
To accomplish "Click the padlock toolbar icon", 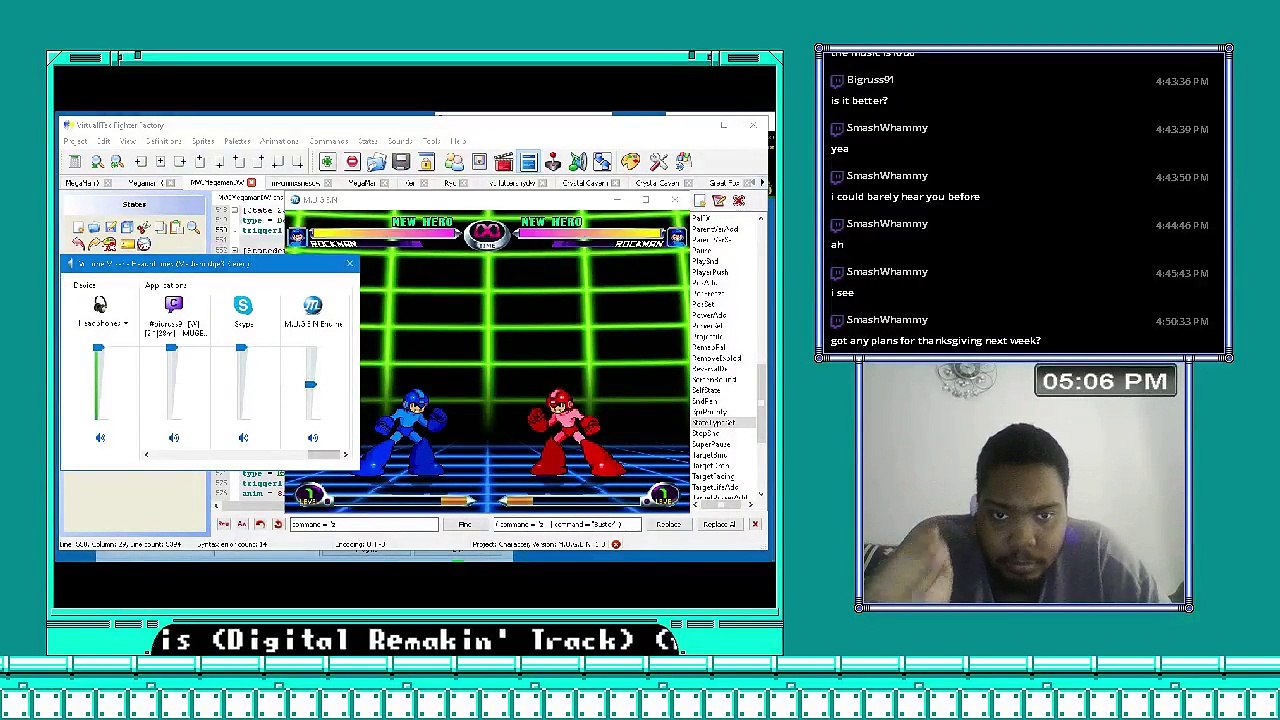I will coord(426,162).
